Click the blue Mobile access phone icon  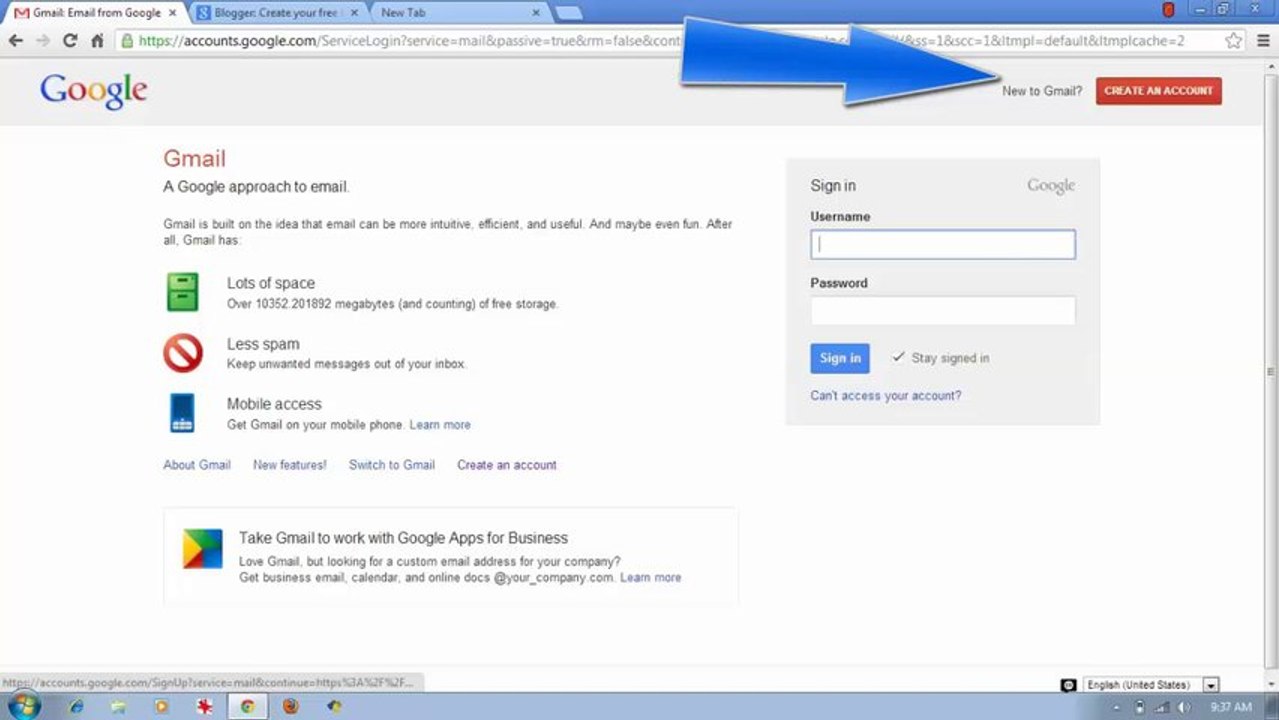pyautogui.click(x=182, y=412)
